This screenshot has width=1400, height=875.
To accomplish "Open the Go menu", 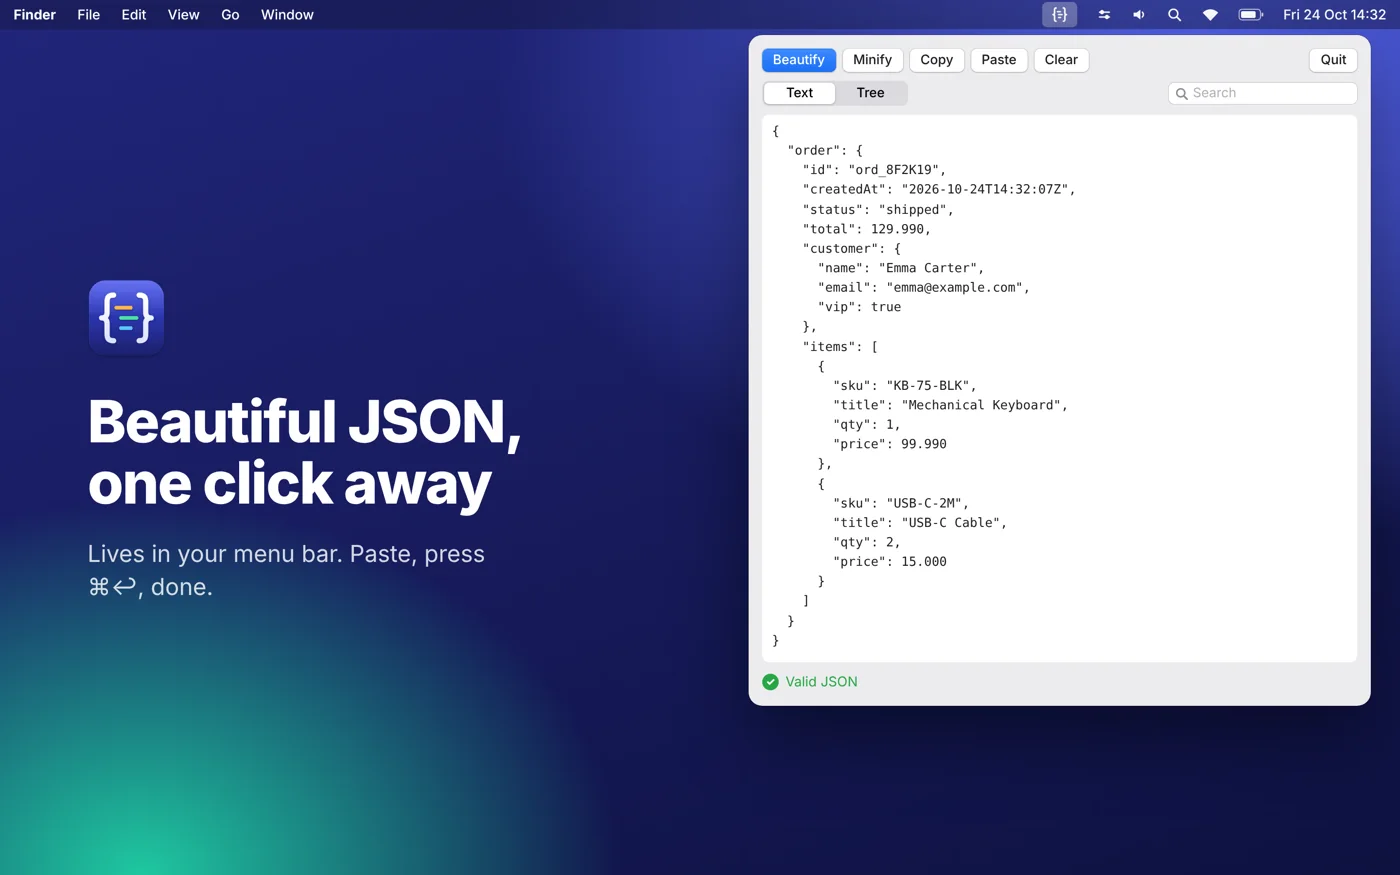I will [230, 15].
